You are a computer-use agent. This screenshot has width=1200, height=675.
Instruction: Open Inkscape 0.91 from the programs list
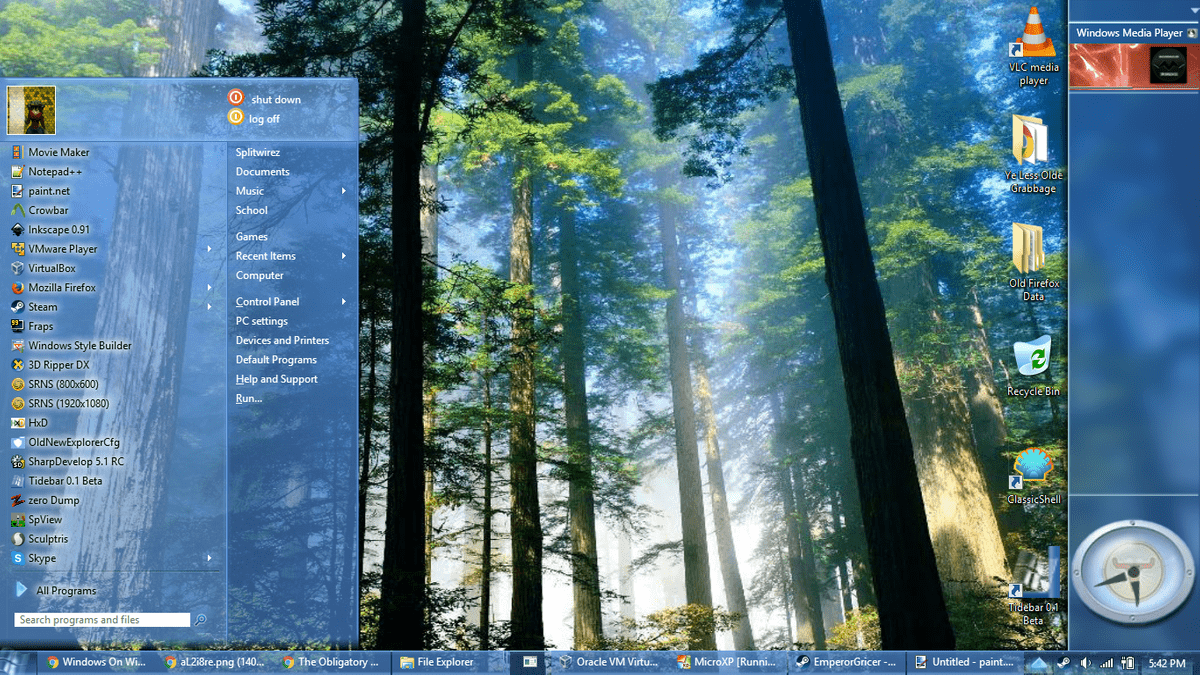58,230
